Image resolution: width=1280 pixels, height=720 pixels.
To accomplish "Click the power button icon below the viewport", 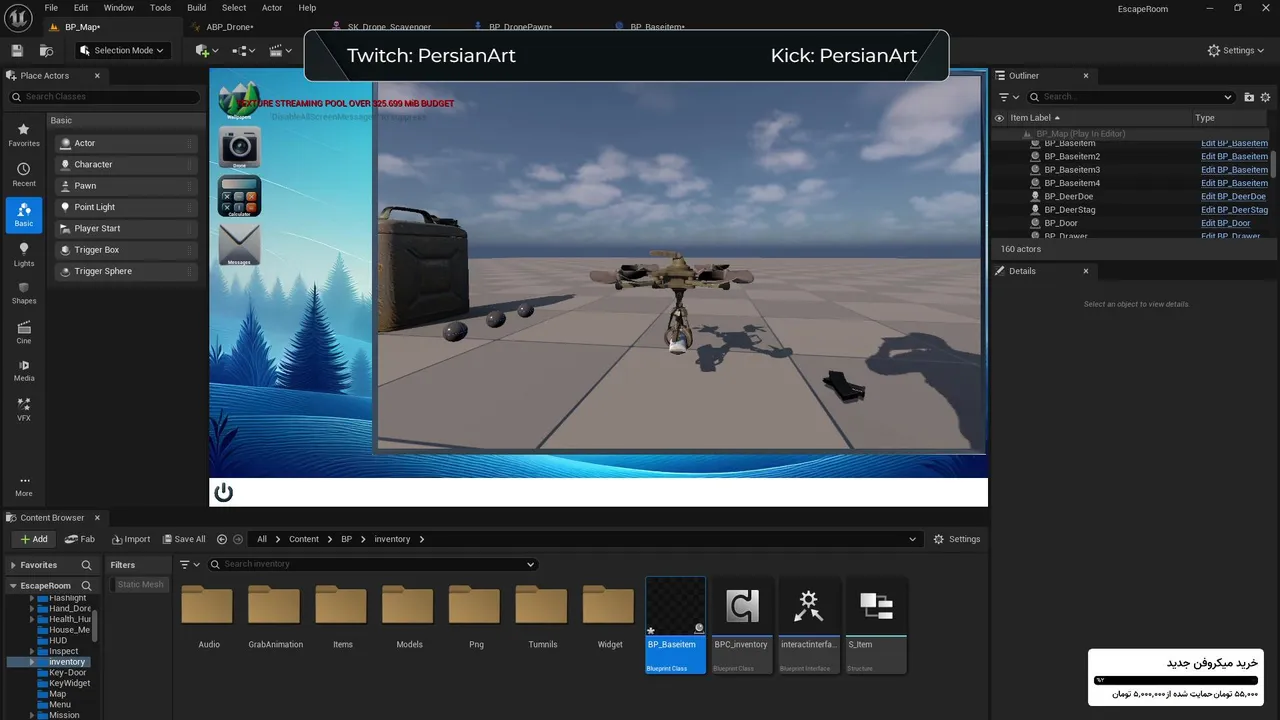I will pyautogui.click(x=224, y=492).
